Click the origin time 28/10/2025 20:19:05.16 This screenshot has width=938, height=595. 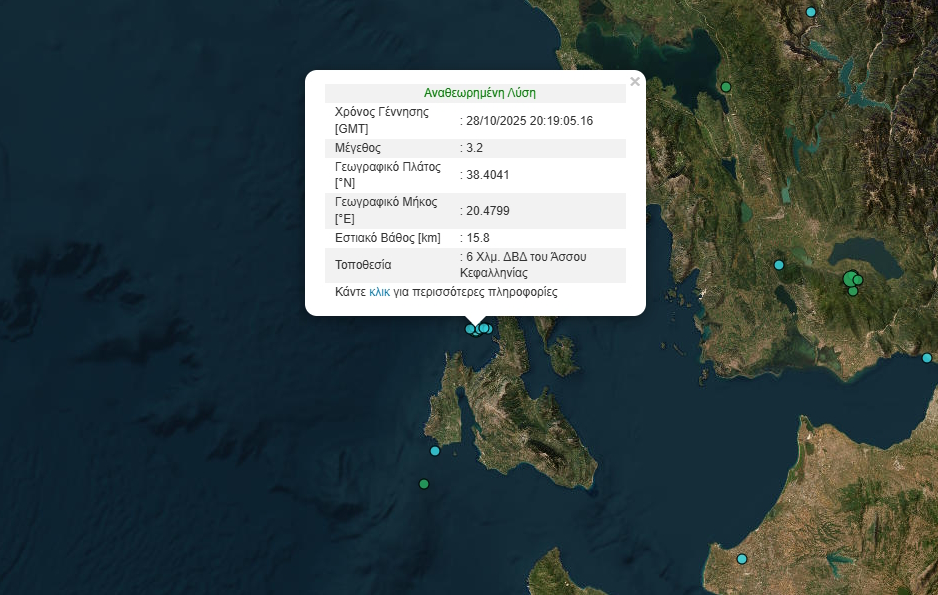(529, 121)
